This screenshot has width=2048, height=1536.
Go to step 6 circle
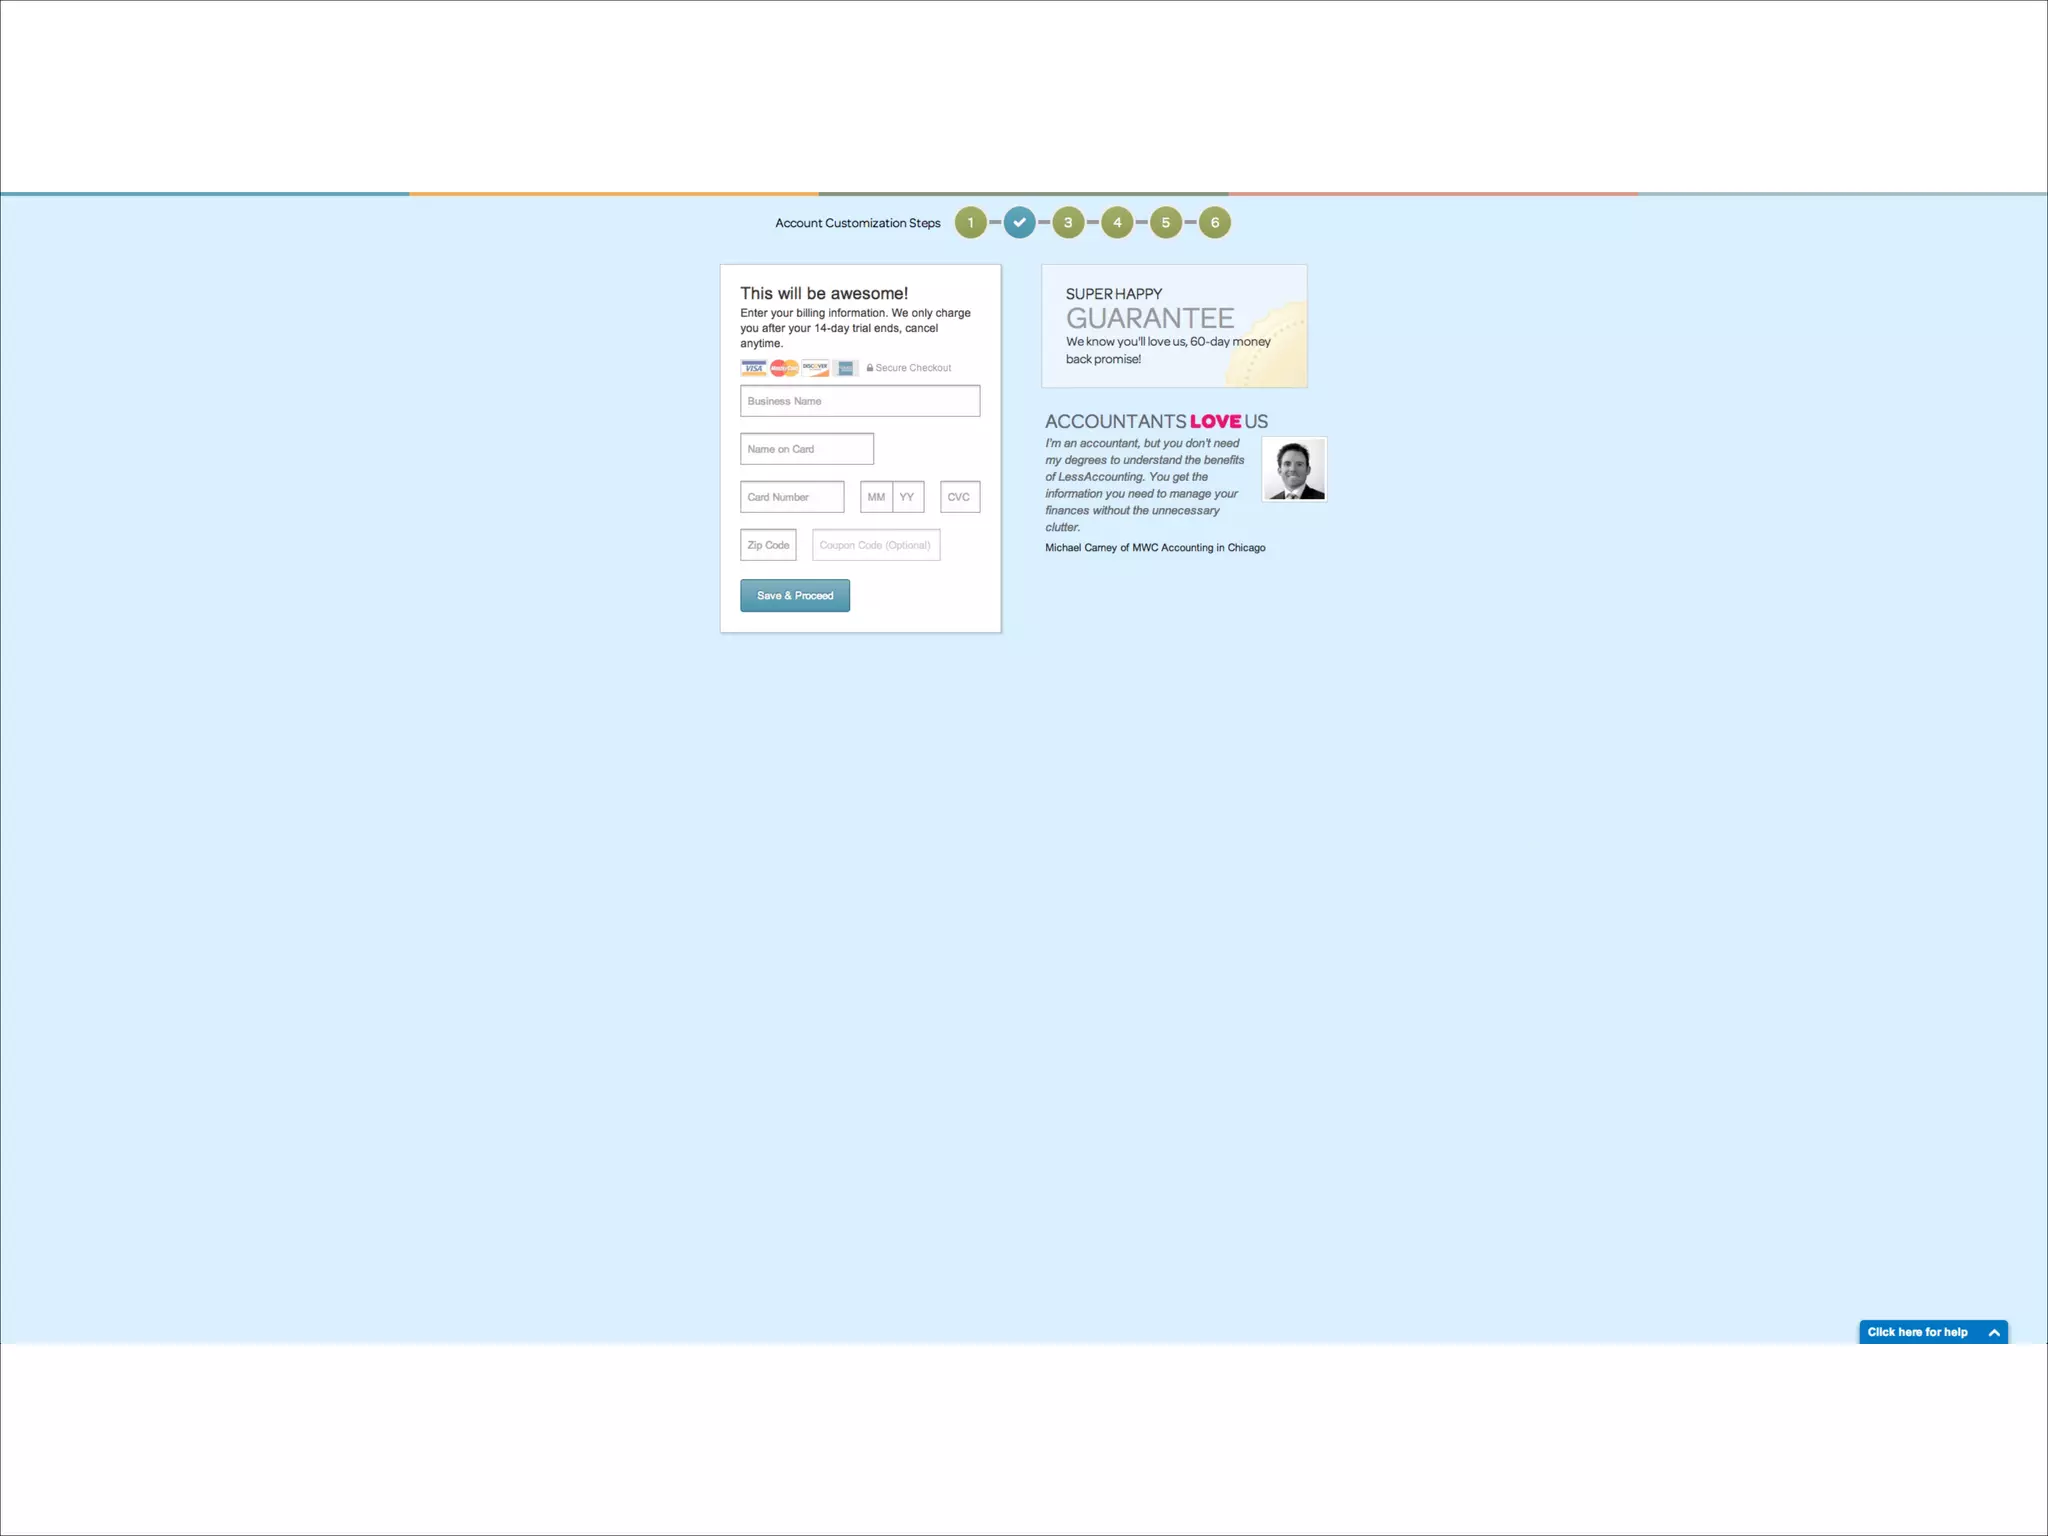1215,223
